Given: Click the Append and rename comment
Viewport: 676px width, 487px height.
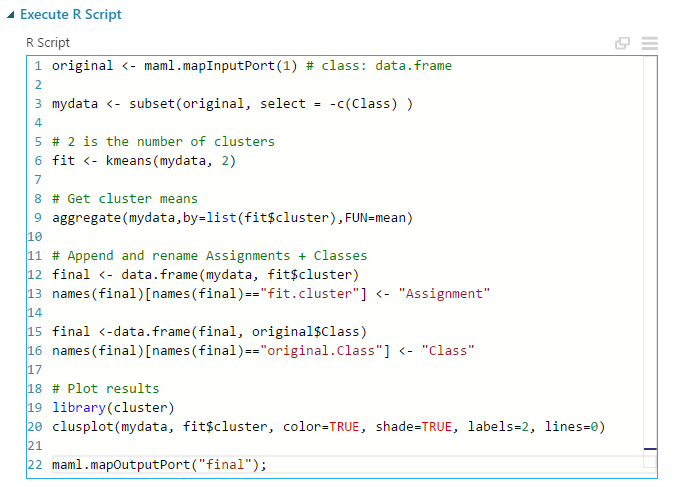Looking at the screenshot, I should tap(210, 256).
